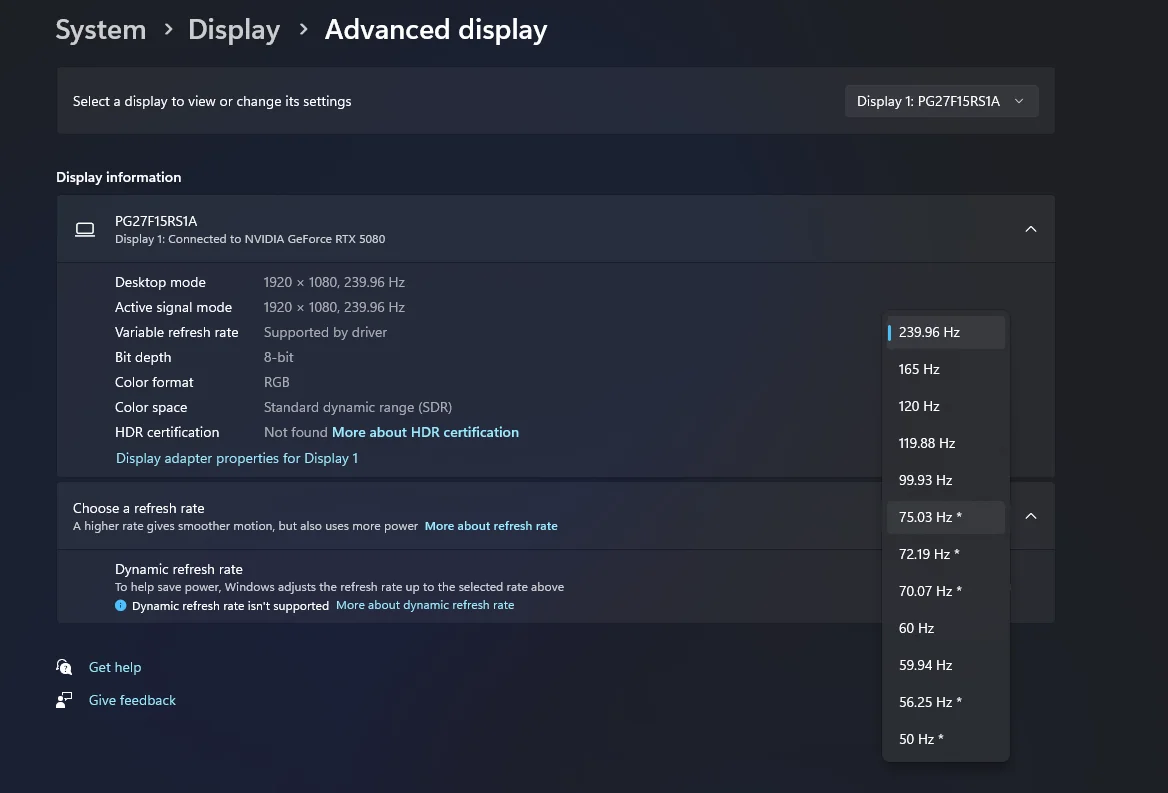Screen dimensions: 1168x793
Task: Click the monitor icon beside PG27F15RS1A
Action: 85,229
